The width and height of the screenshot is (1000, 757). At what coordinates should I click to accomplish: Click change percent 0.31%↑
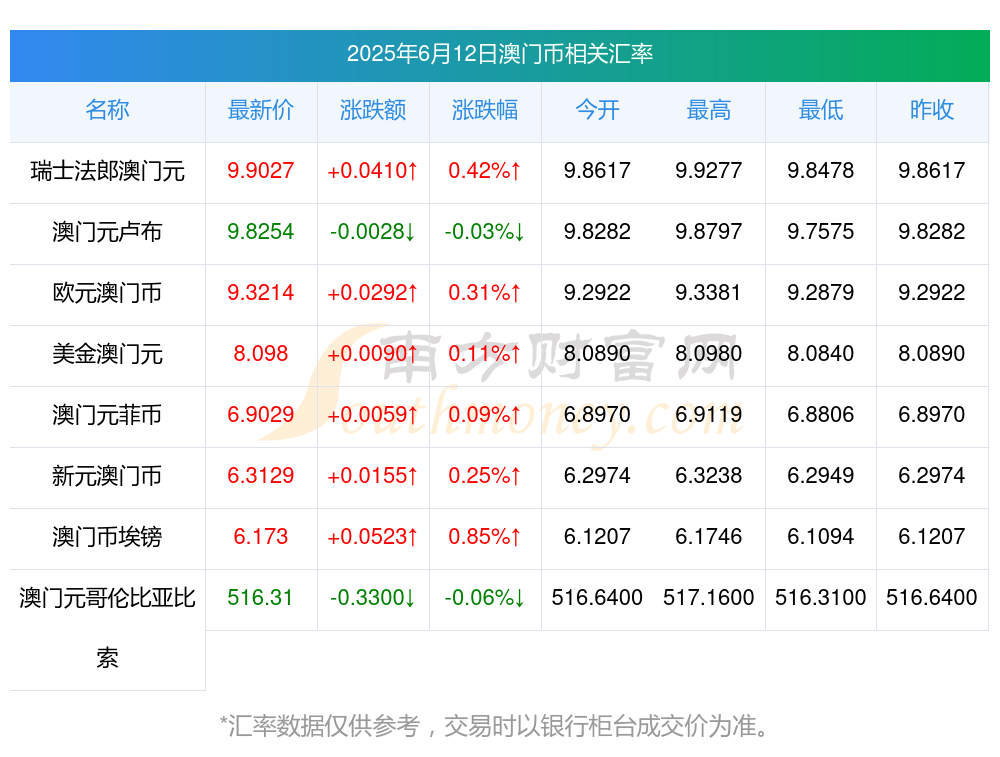[x=485, y=293]
